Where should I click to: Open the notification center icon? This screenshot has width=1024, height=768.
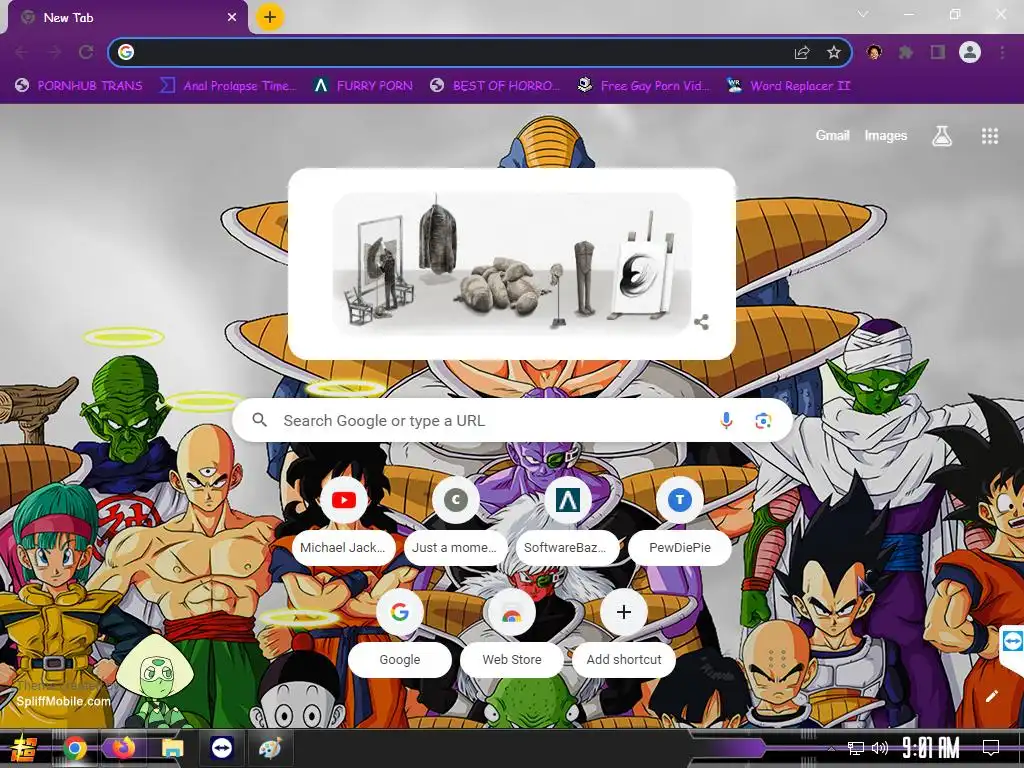point(991,748)
